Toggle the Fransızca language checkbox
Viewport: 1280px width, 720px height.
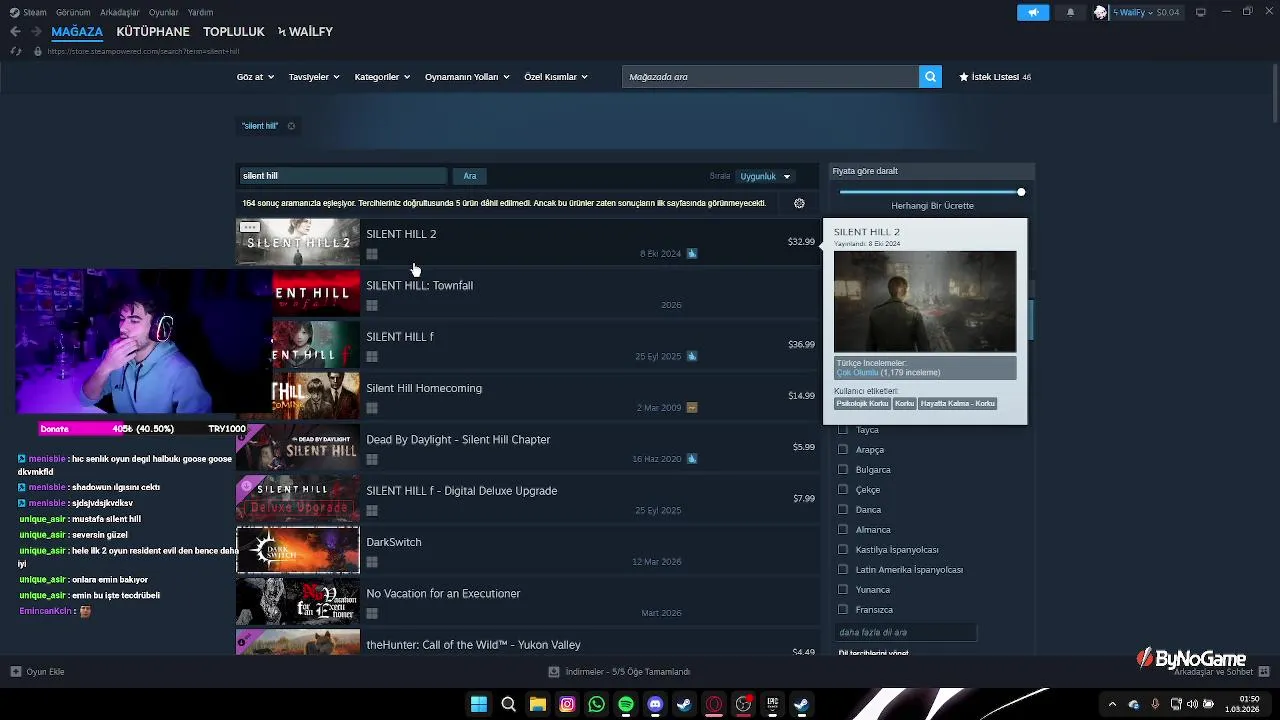tap(843, 610)
